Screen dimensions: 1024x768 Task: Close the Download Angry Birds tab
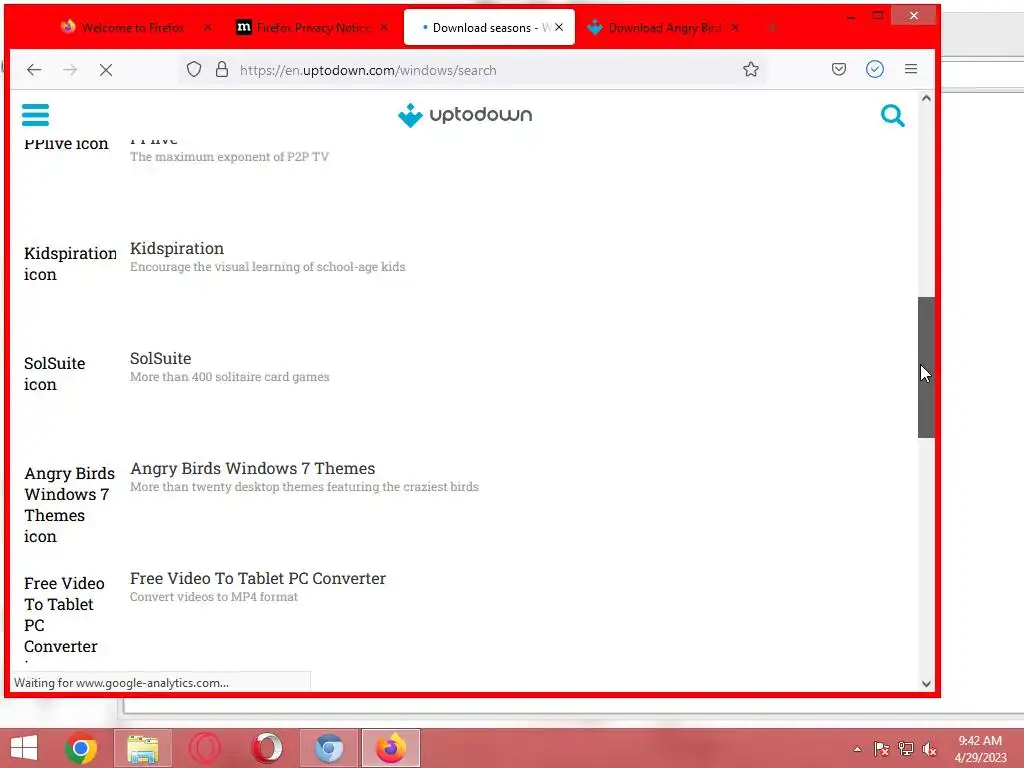[735, 27]
